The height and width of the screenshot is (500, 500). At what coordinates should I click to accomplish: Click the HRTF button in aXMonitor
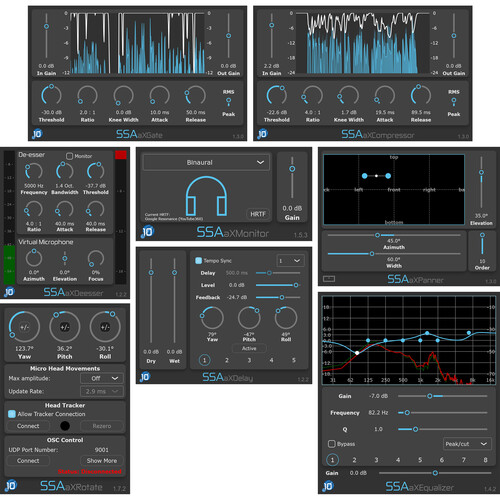258,214
